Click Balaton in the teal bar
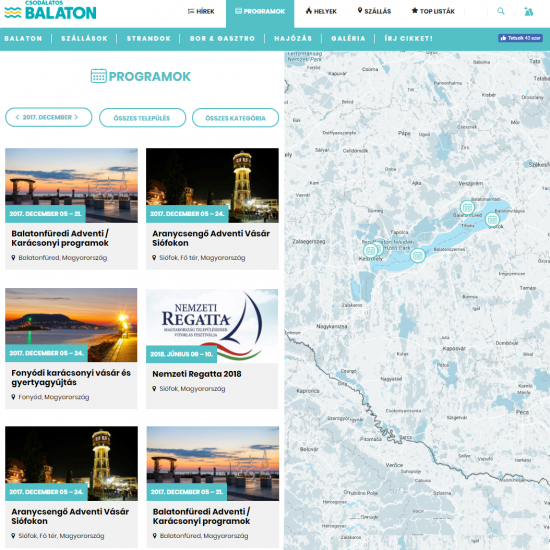Viewport: 550px width, 550px height. click(x=23, y=39)
